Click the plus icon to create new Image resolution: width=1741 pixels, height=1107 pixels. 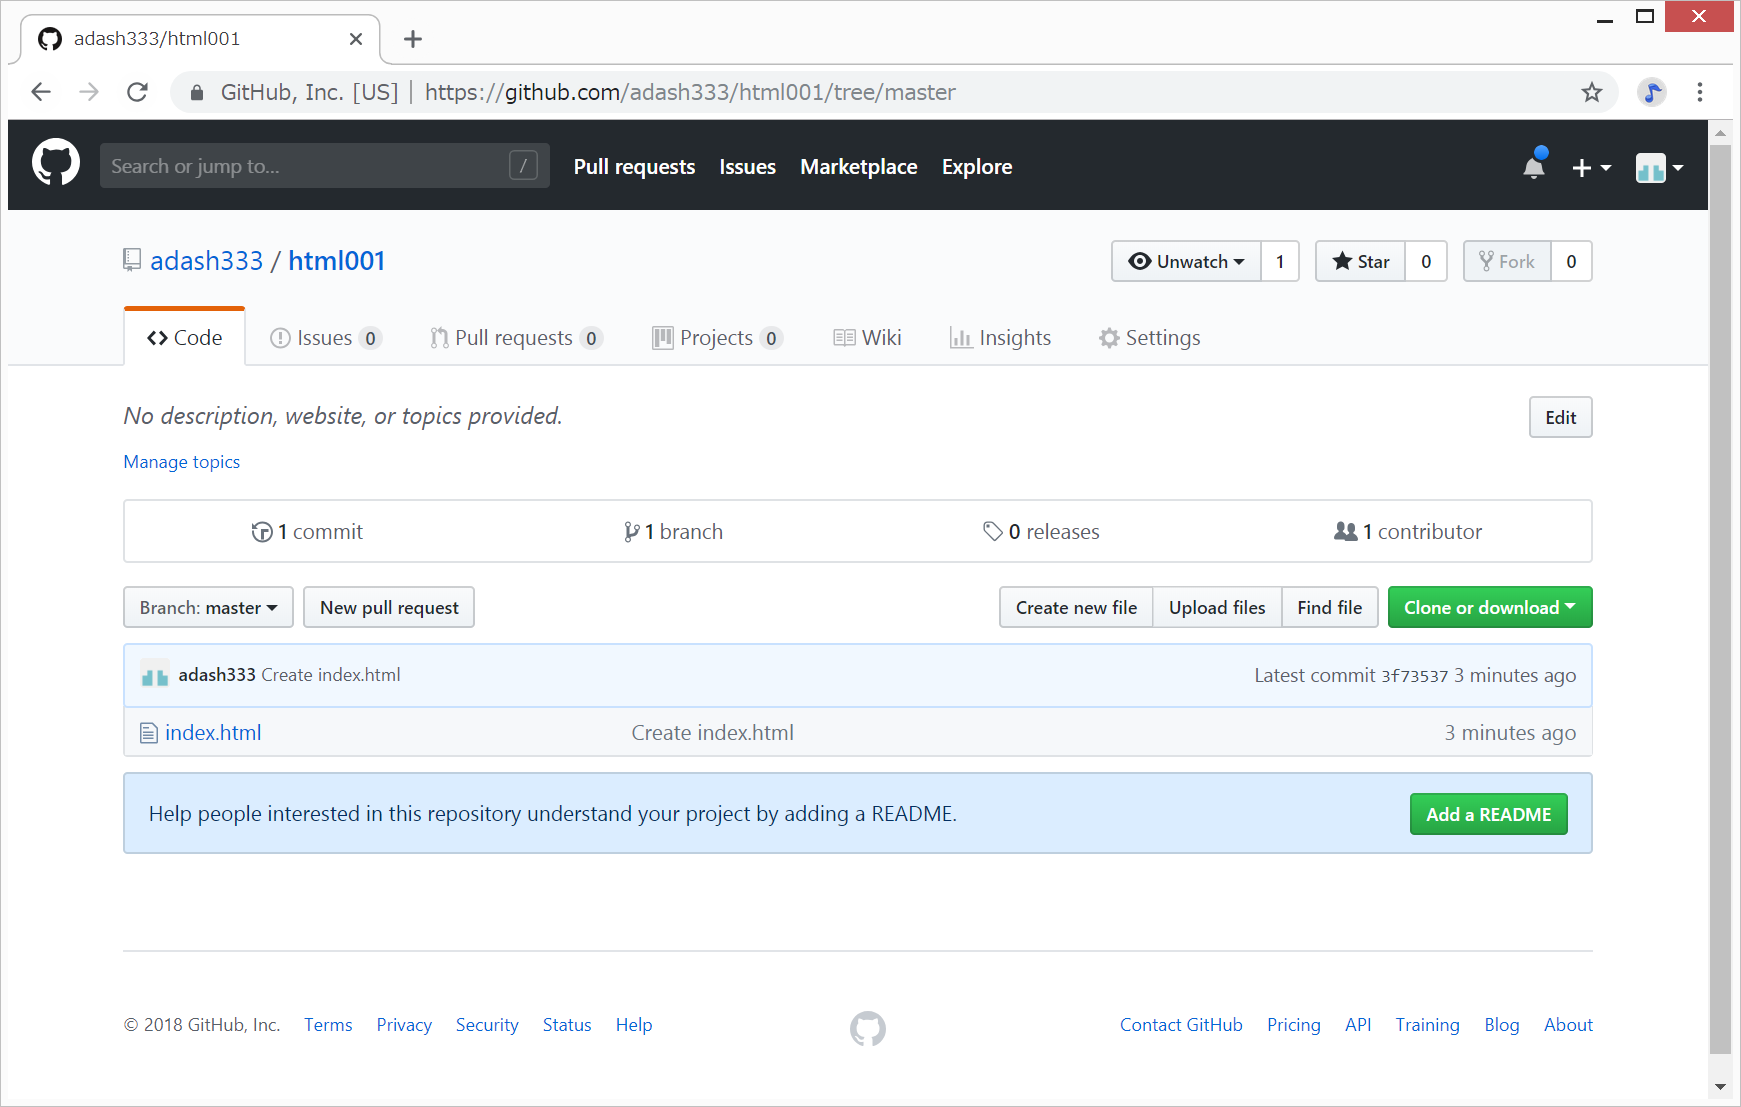[x=1591, y=168]
